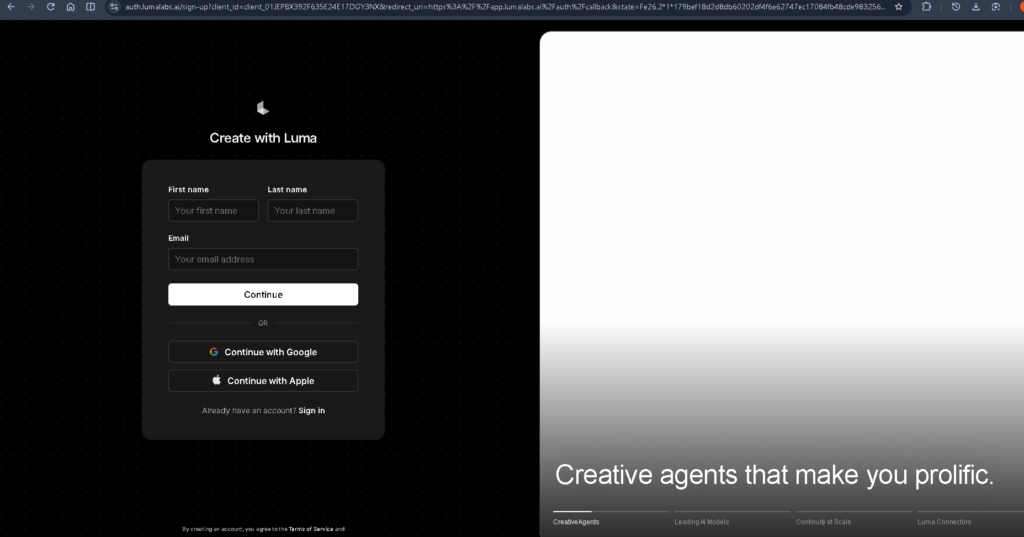
Task: Reload the page with the refresh icon
Action: click(x=51, y=7)
